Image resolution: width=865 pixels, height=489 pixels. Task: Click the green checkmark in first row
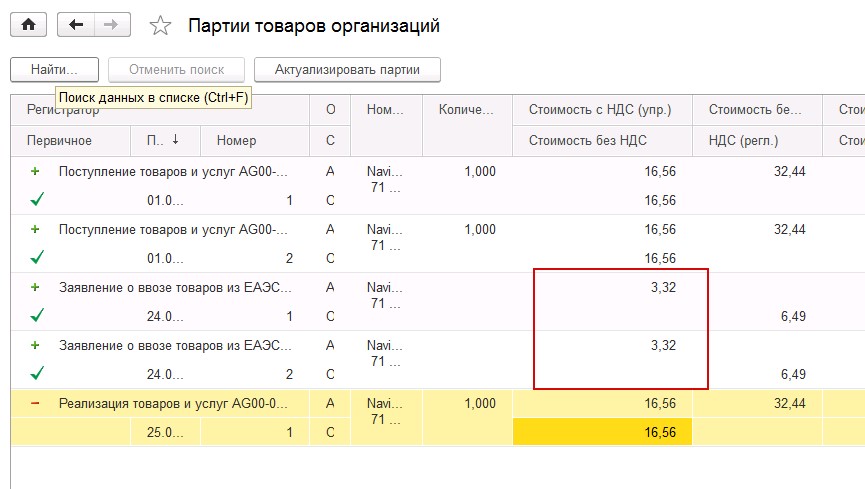(x=37, y=200)
